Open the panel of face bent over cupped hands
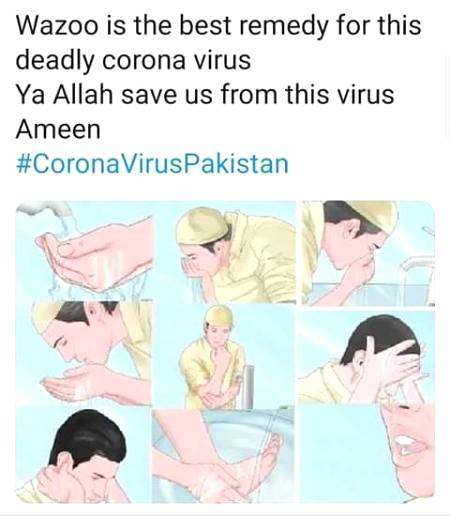 (84, 354)
